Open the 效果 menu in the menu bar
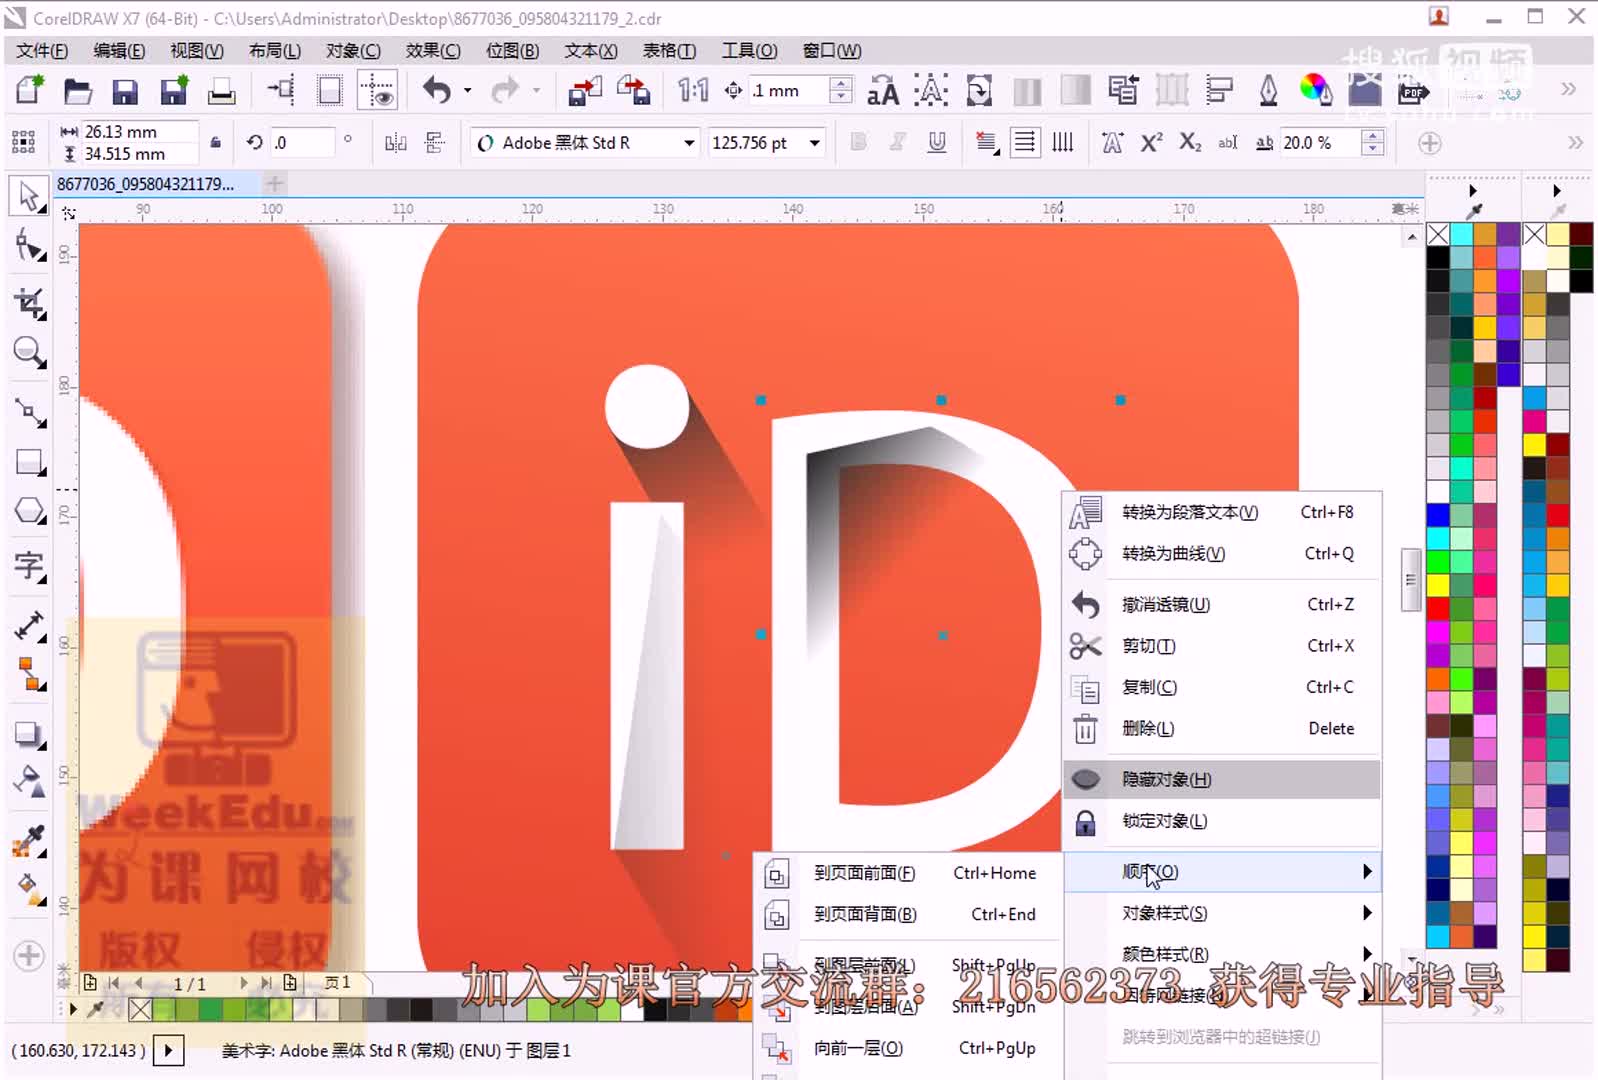 pyautogui.click(x=433, y=51)
